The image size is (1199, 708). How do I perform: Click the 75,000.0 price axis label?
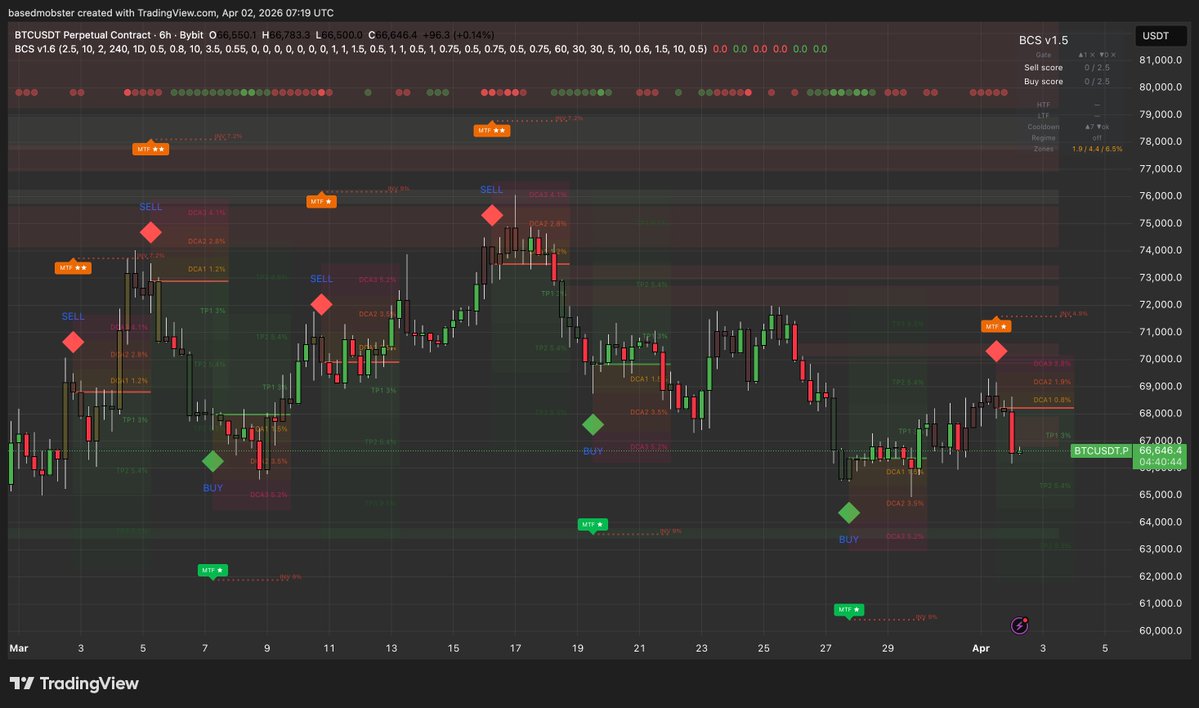click(x=1160, y=223)
